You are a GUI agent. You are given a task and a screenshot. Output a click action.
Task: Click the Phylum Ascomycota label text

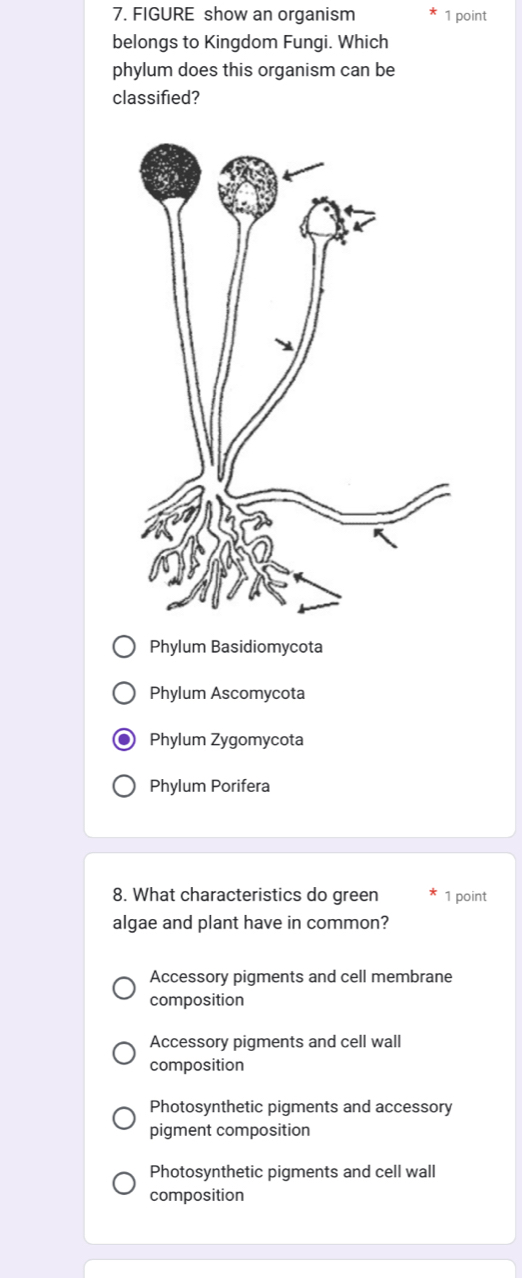tap(227, 694)
